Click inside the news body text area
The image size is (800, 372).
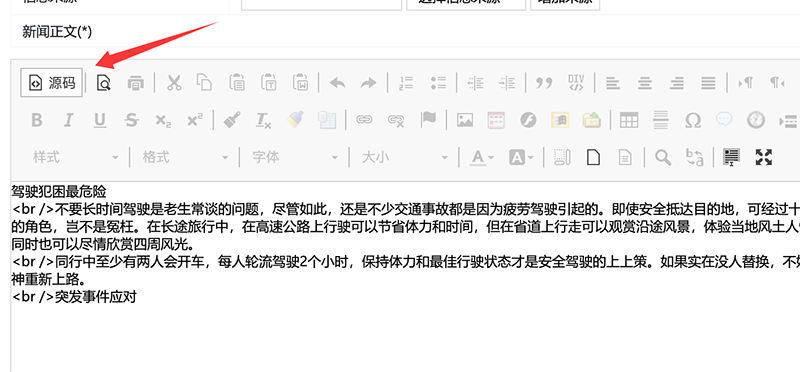[405, 277]
